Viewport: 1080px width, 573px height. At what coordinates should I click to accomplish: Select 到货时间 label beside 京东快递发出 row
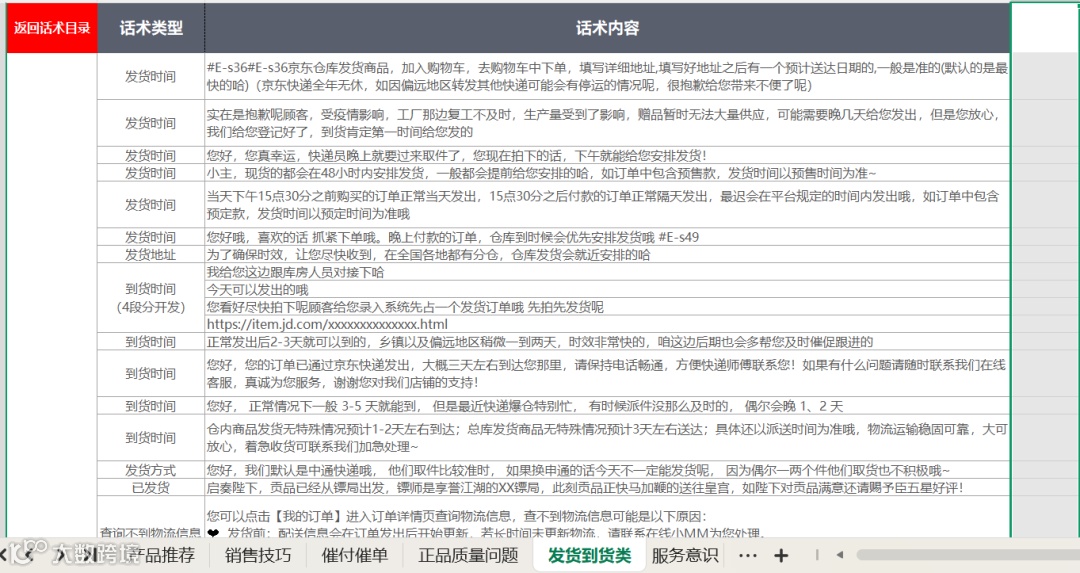click(151, 373)
